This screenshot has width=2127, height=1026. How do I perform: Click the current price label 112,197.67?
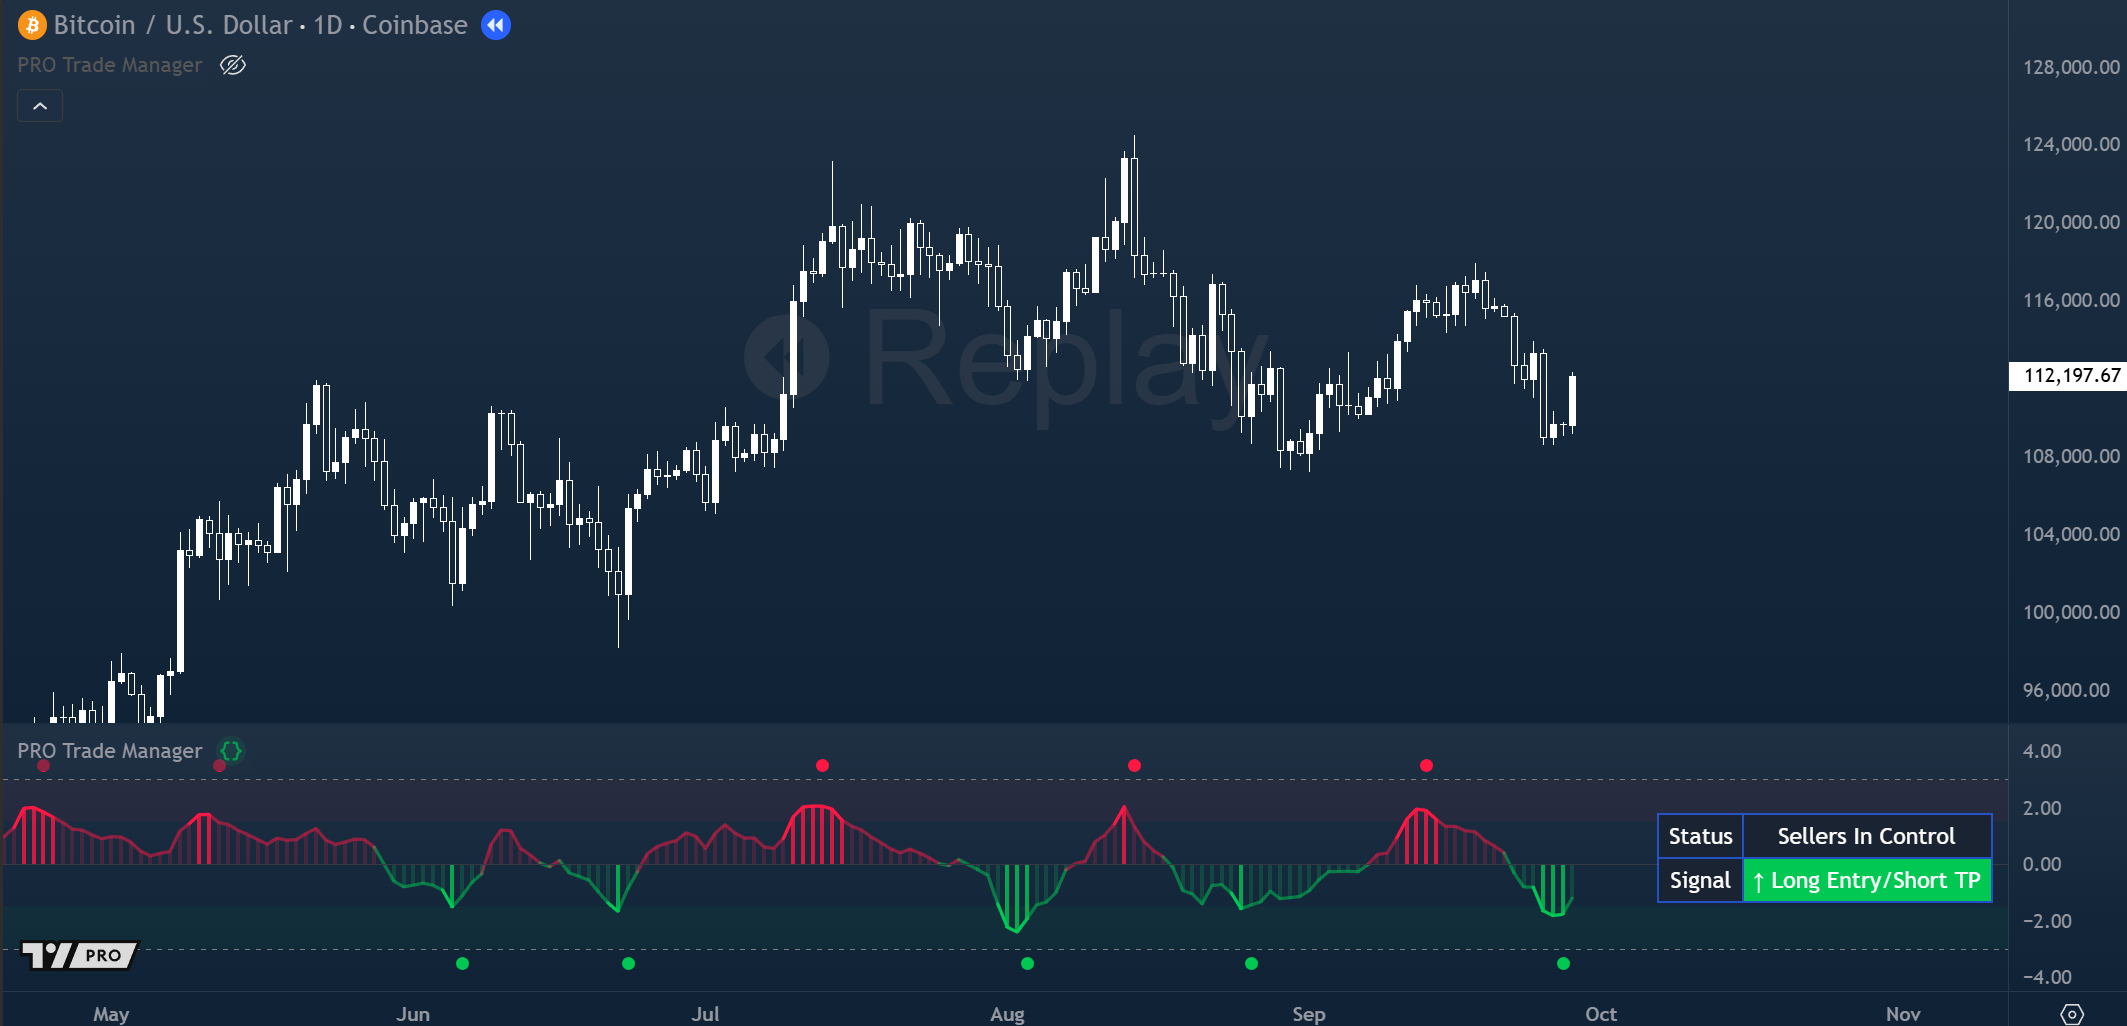(x=2068, y=376)
